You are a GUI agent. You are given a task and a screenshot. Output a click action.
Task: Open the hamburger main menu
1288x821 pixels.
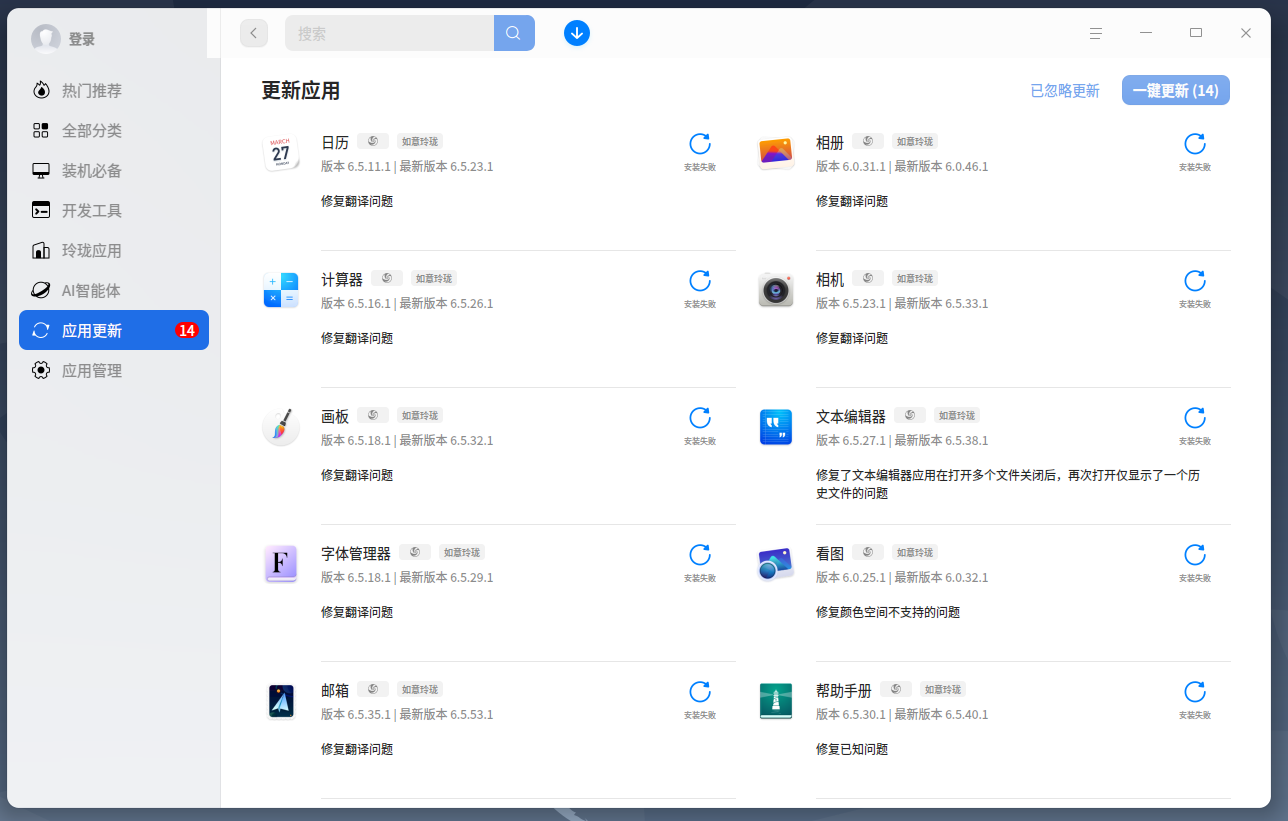[x=1096, y=33]
